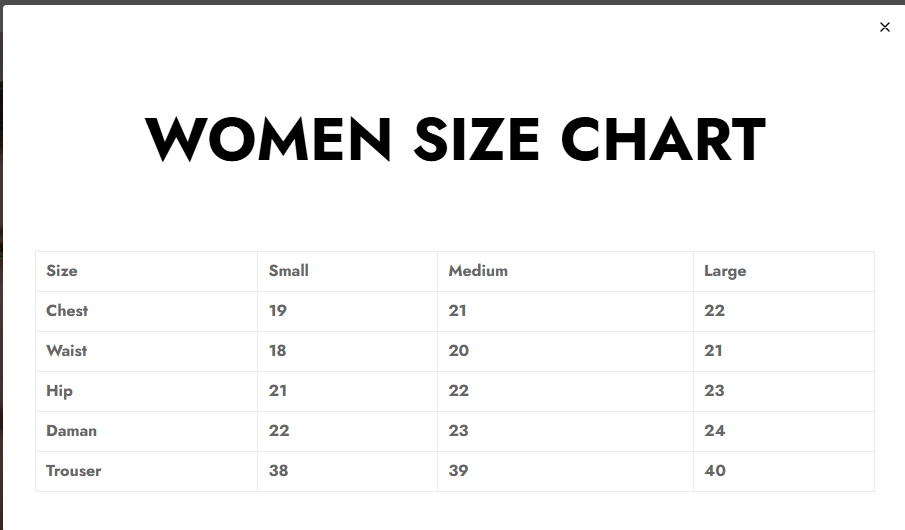Click Large trouser value 40
This screenshot has height=530, width=905.
[x=715, y=471]
